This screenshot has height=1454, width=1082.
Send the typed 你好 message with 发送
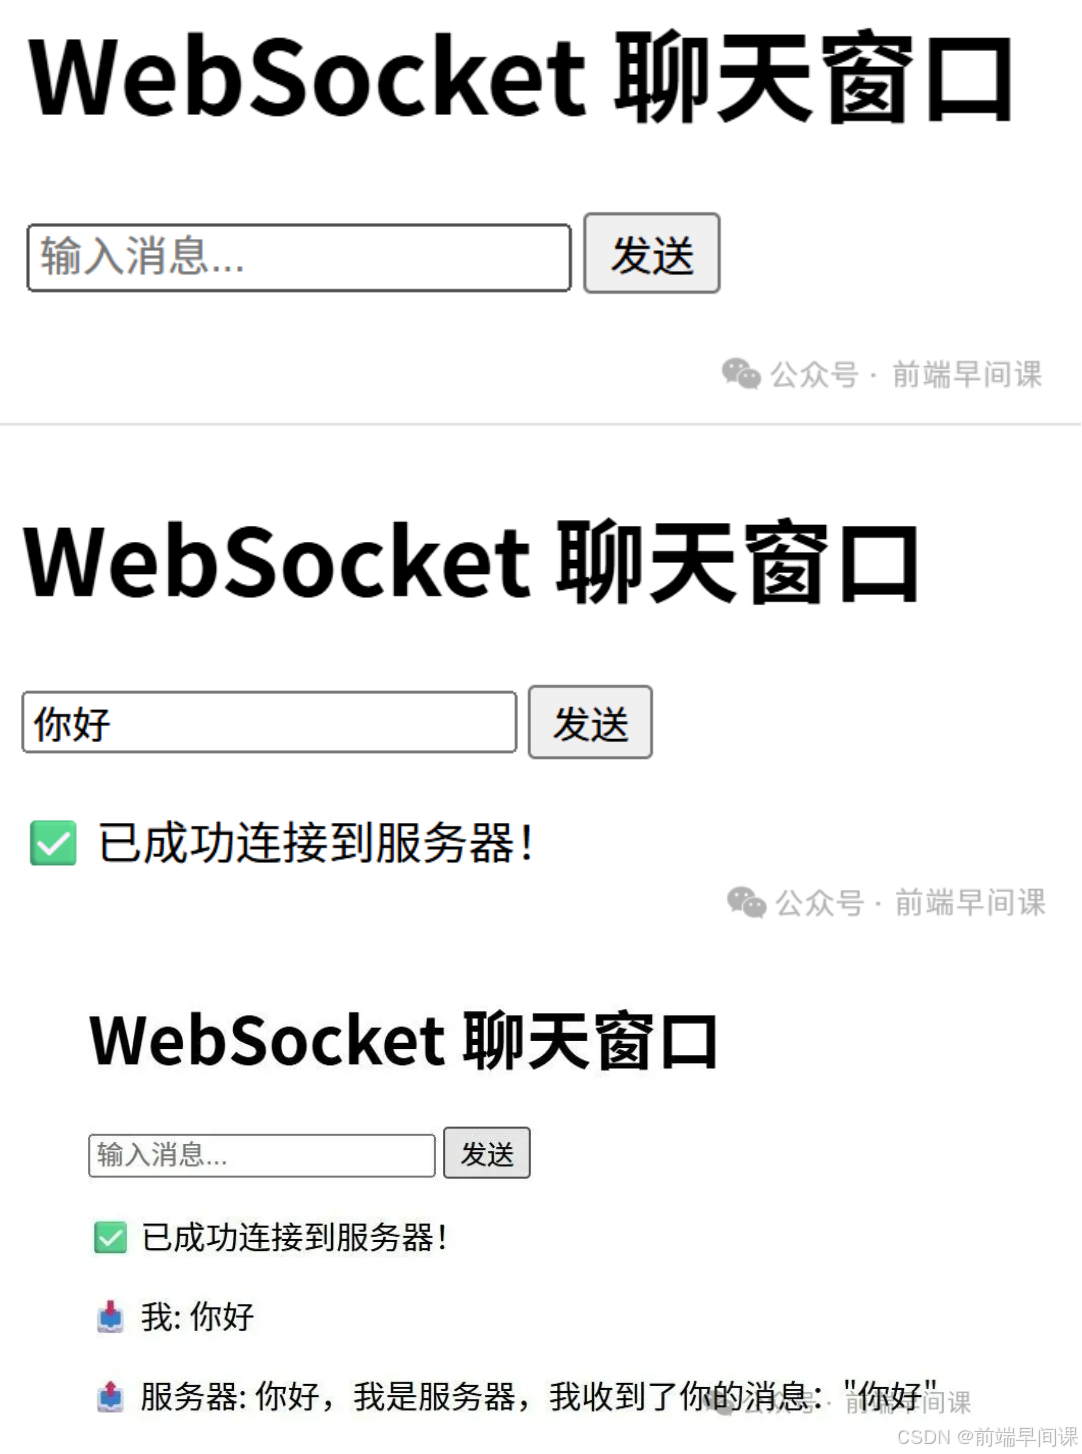click(x=590, y=722)
